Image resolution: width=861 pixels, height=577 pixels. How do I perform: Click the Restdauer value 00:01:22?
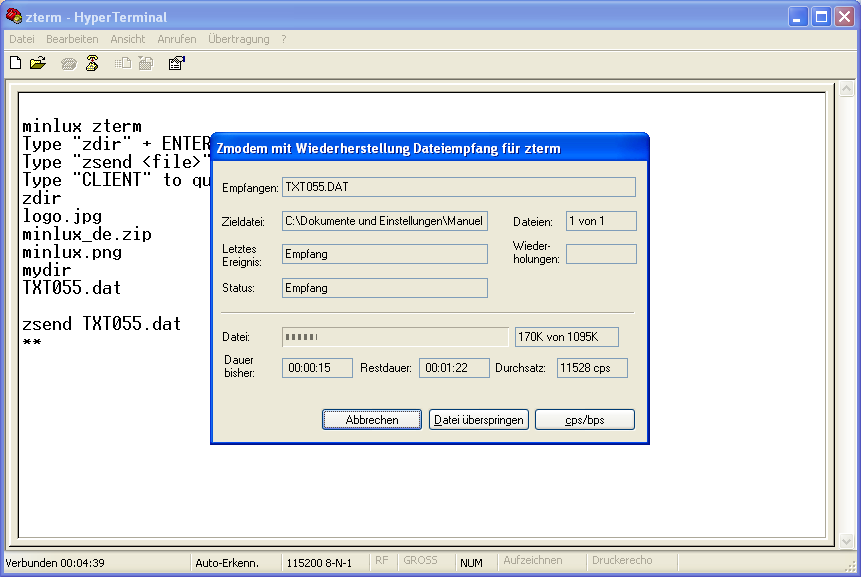point(454,368)
